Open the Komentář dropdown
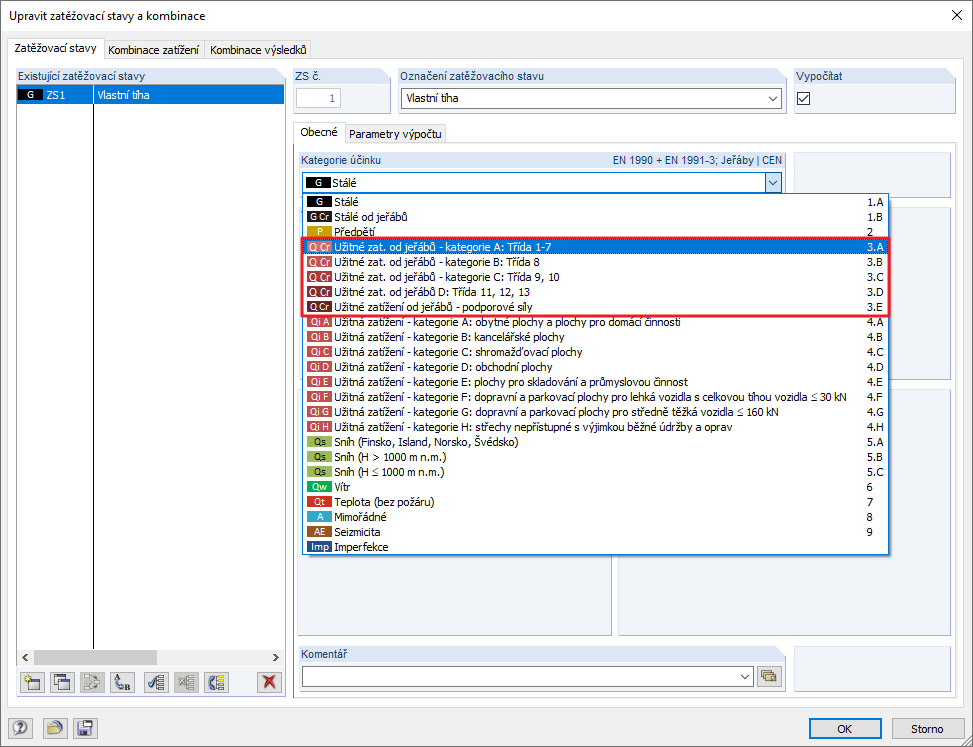This screenshot has width=973, height=747. (746, 676)
